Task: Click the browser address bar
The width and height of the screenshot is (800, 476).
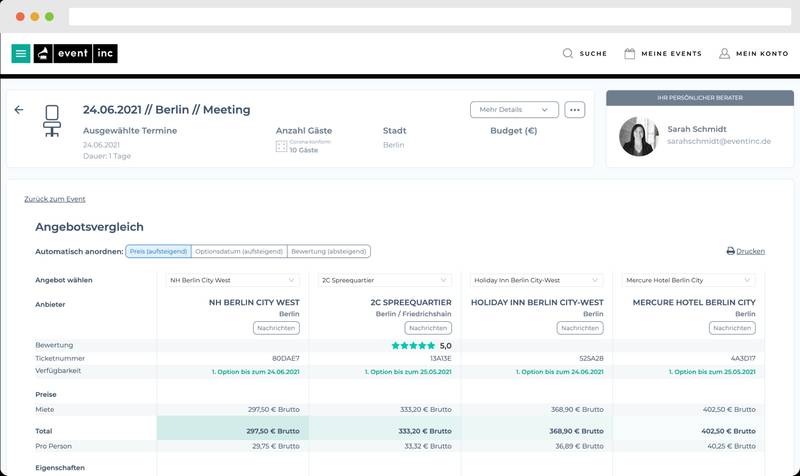Action: coord(430,16)
